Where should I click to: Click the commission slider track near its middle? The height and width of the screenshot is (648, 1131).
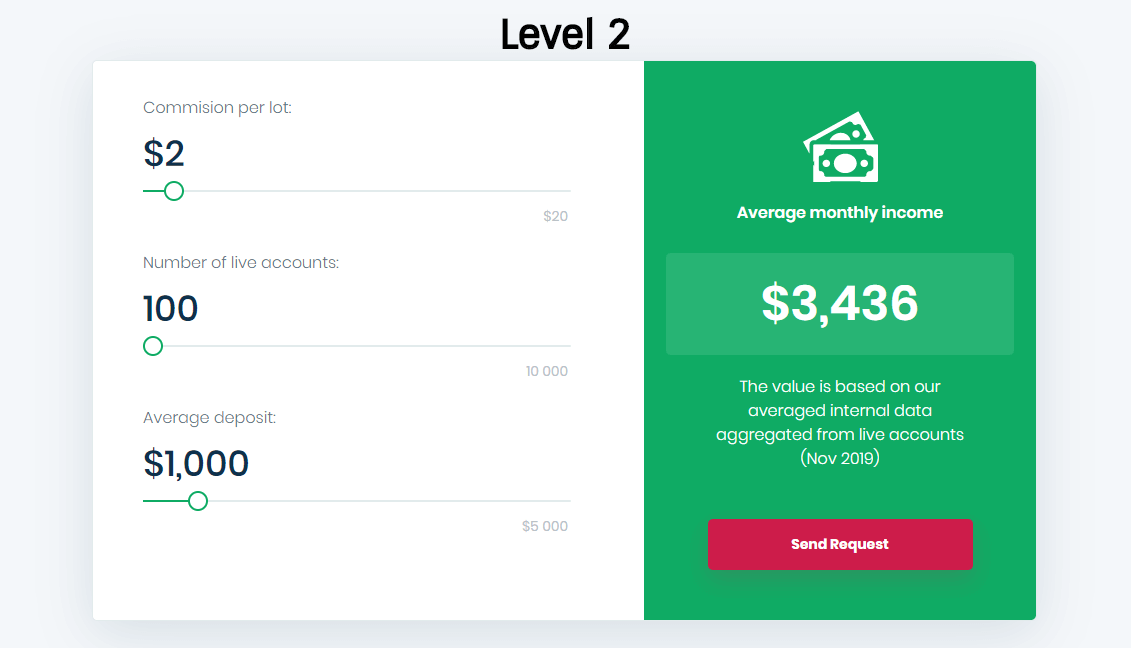coord(357,191)
